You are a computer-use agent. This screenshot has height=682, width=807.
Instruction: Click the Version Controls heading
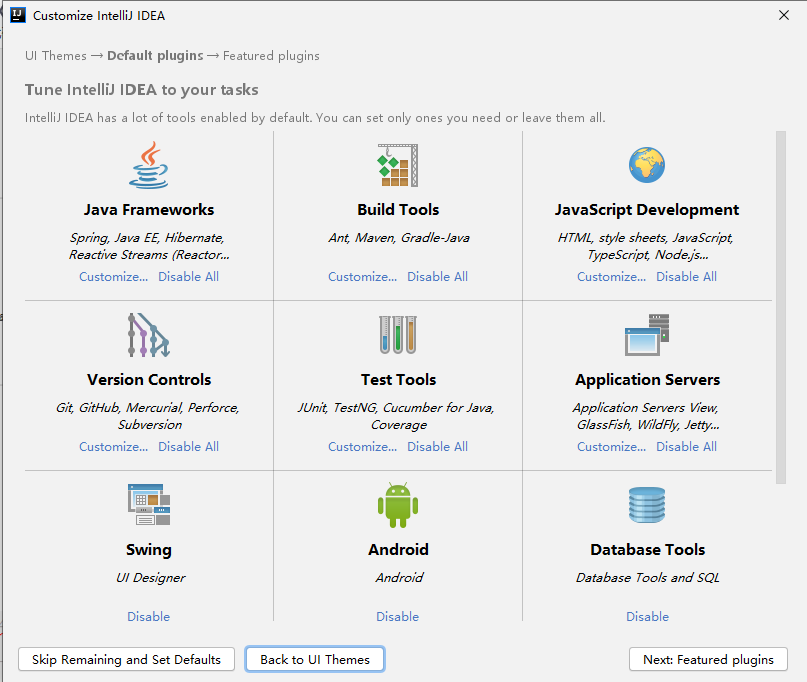click(149, 380)
